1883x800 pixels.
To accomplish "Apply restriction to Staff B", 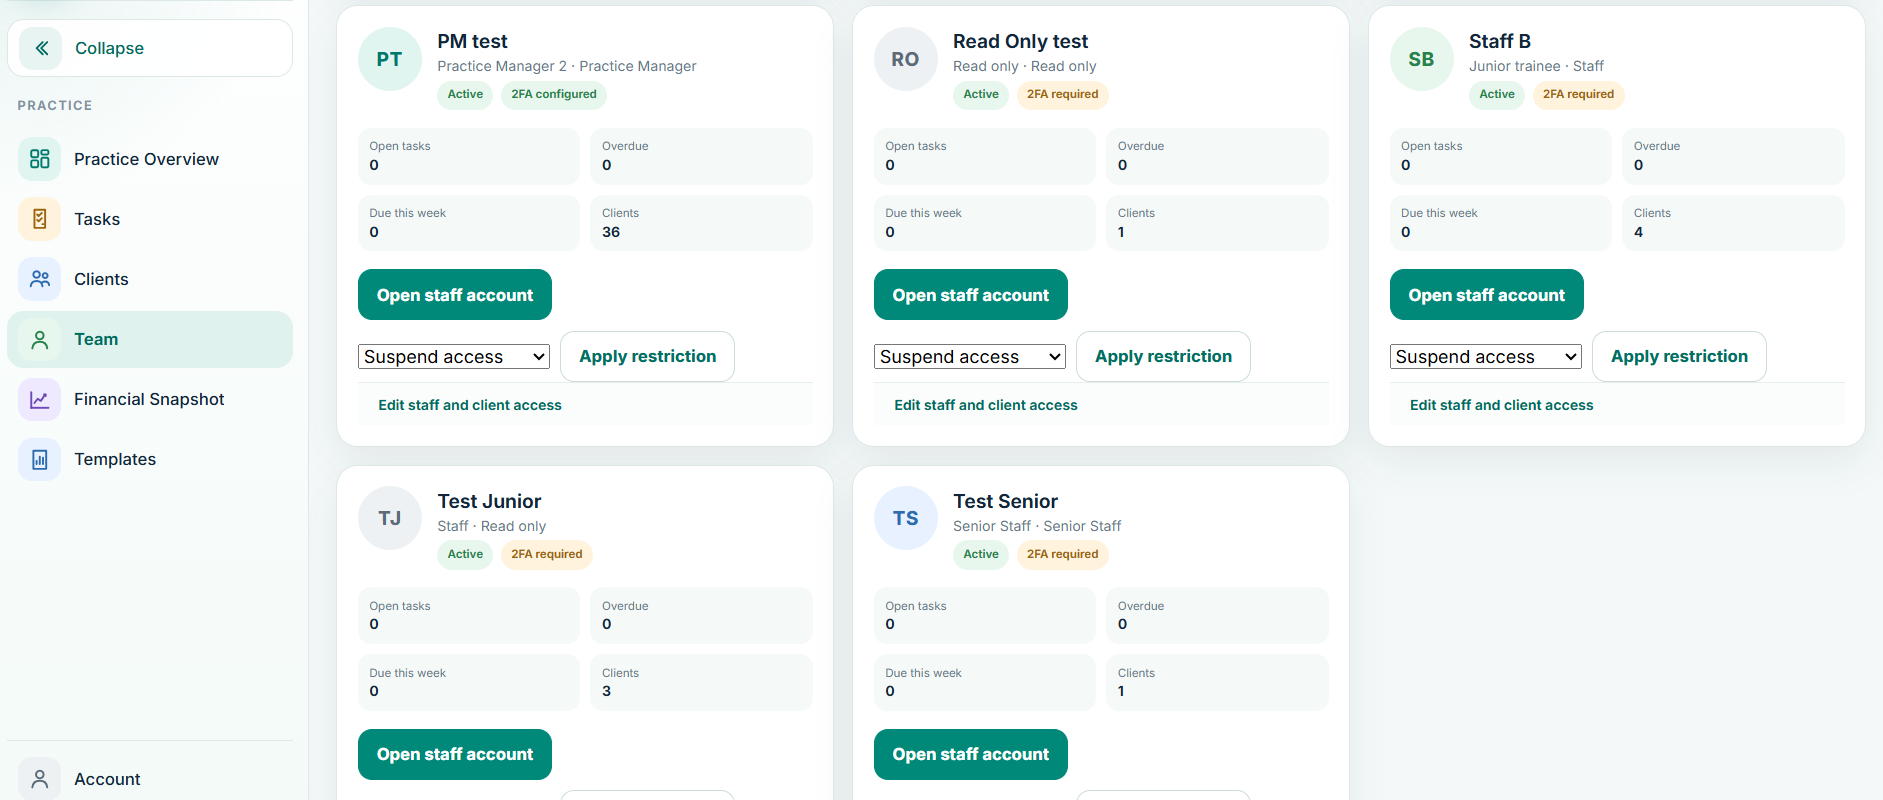I will (1680, 356).
